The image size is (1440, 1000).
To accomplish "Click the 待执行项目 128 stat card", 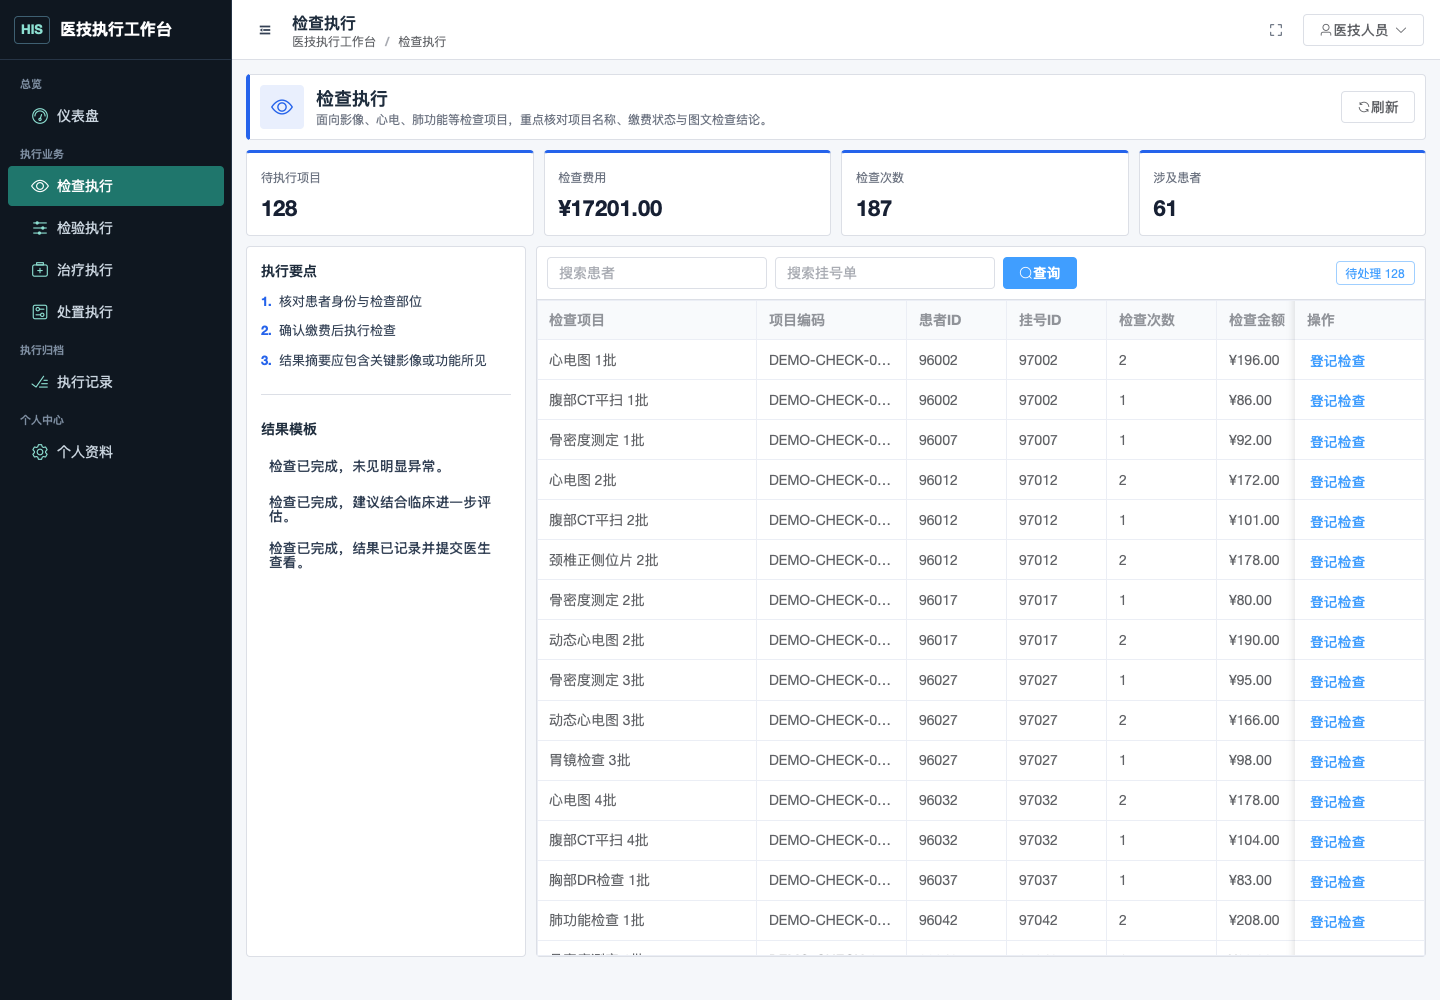I will tap(390, 193).
